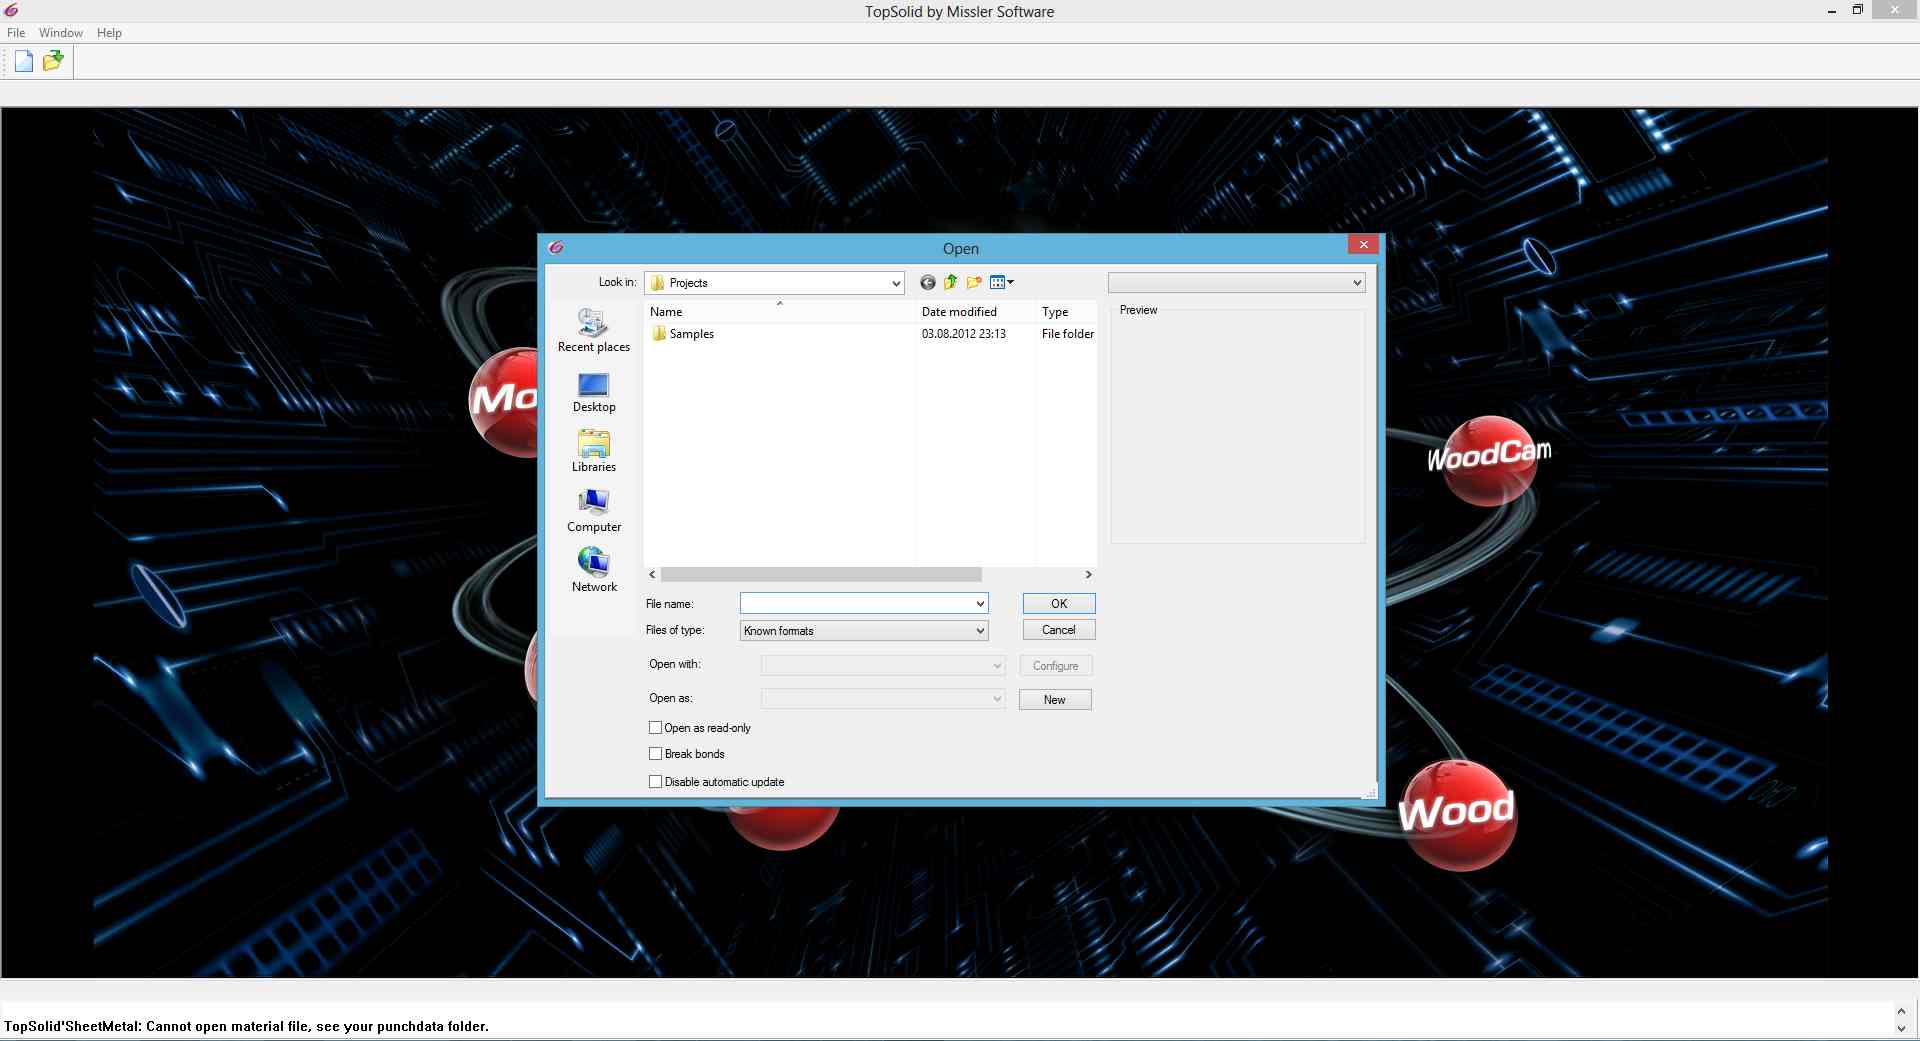This screenshot has height=1041, width=1920.
Task: Open the View Menu icon in dialog
Action: click(x=1002, y=283)
